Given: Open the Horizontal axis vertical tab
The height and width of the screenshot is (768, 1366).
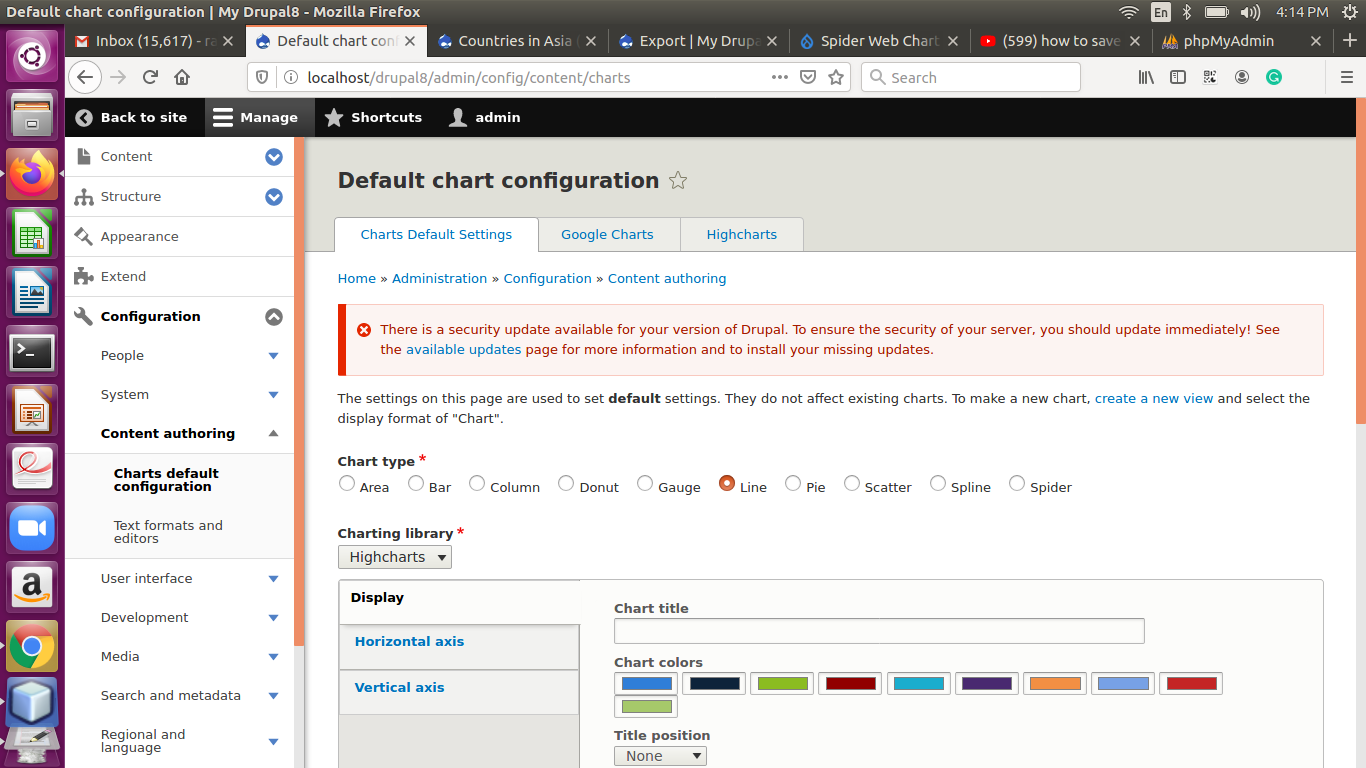Looking at the screenshot, I should [410, 642].
